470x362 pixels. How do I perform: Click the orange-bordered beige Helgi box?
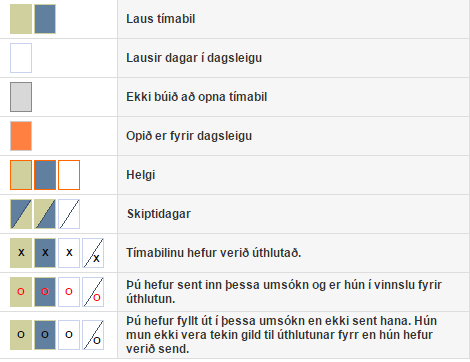(x=21, y=175)
